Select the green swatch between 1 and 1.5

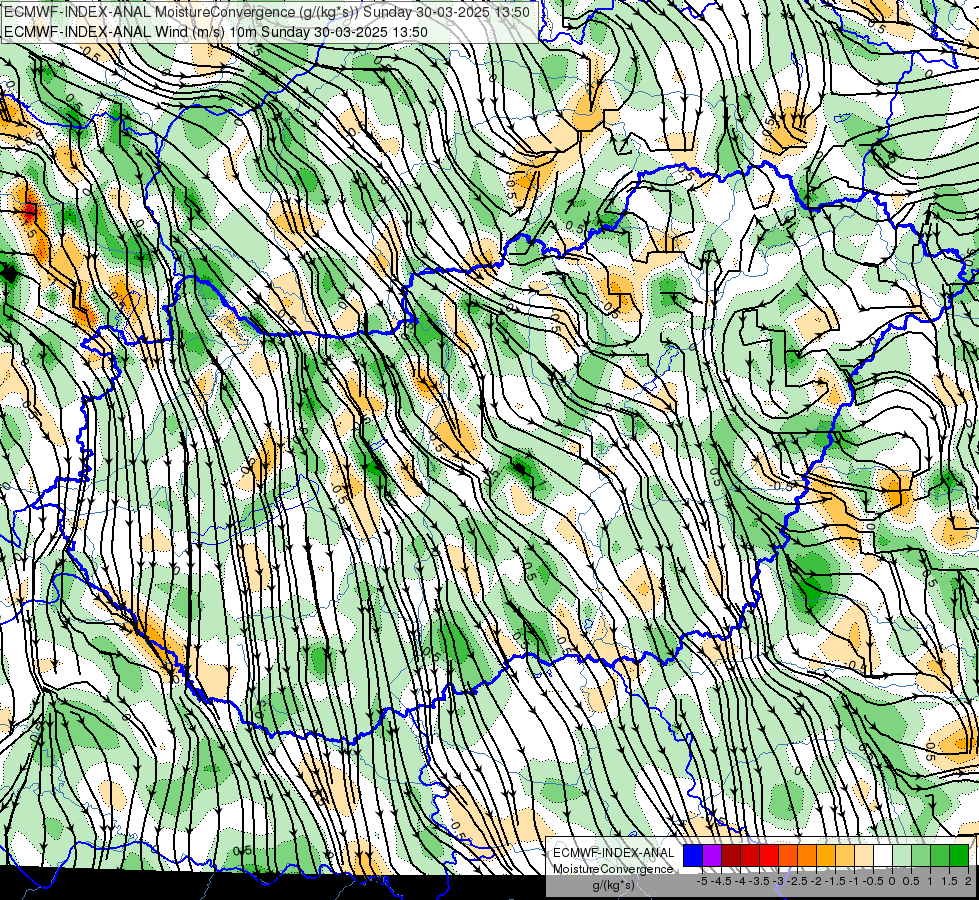940,855
